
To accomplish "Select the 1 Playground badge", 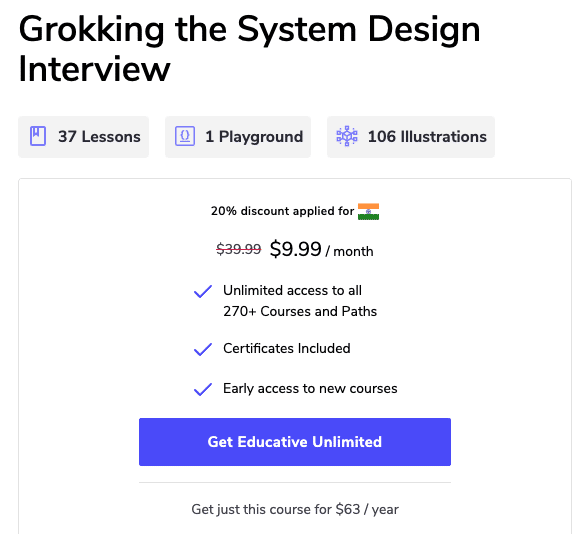I will point(238,137).
